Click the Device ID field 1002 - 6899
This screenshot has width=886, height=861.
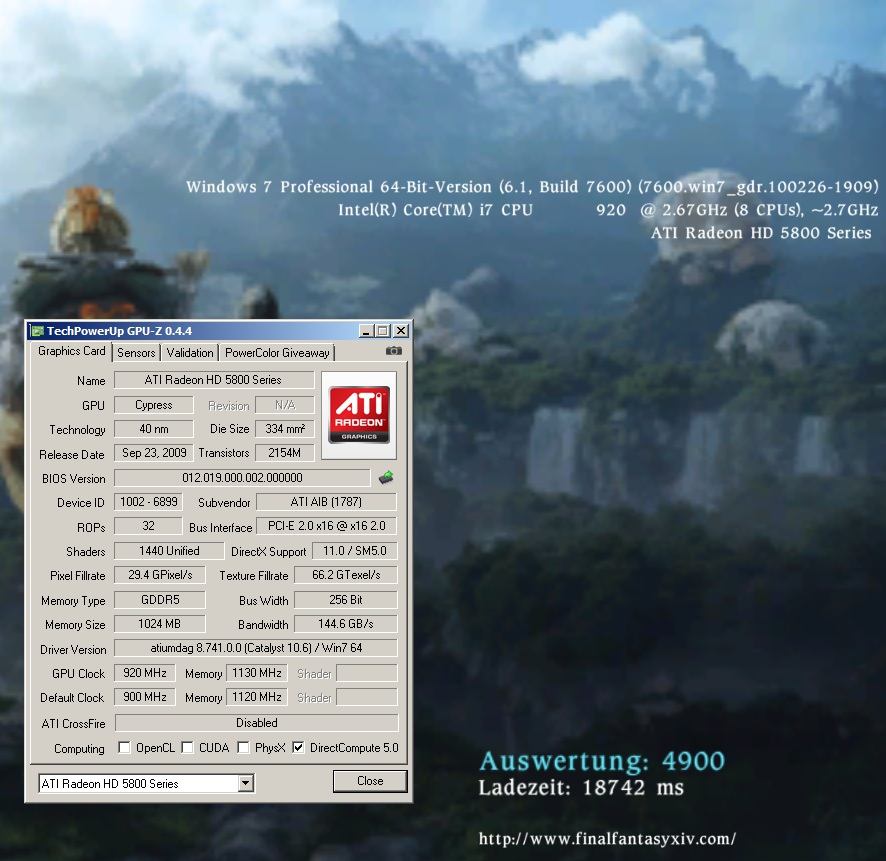tap(149, 502)
